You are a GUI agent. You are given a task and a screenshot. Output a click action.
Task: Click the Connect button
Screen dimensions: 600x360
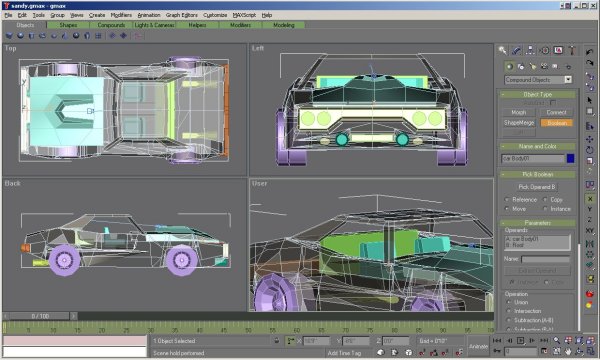click(556, 112)
